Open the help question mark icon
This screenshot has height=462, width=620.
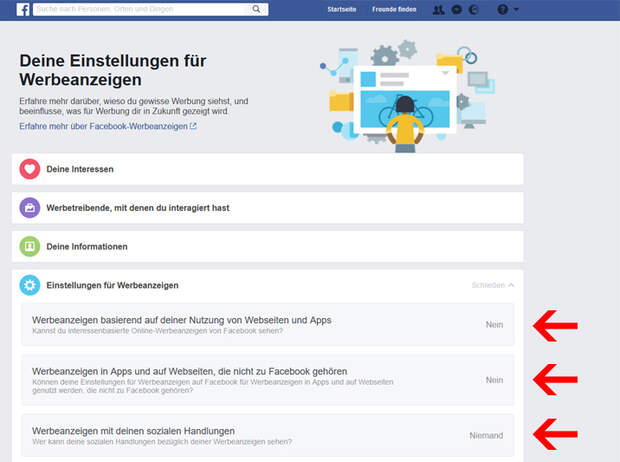click(503, 9)
